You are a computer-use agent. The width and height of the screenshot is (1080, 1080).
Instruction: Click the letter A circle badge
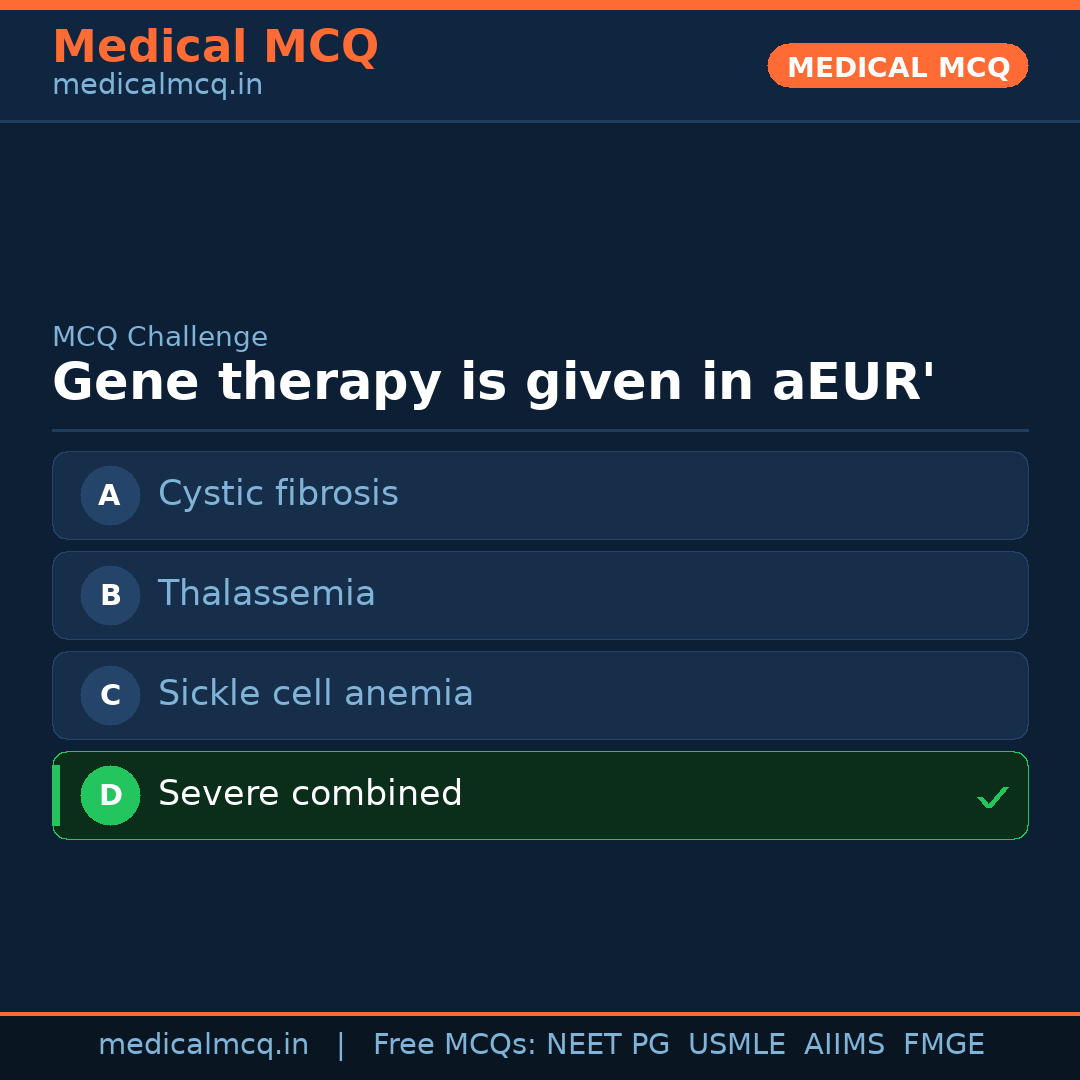coord(110,495)
